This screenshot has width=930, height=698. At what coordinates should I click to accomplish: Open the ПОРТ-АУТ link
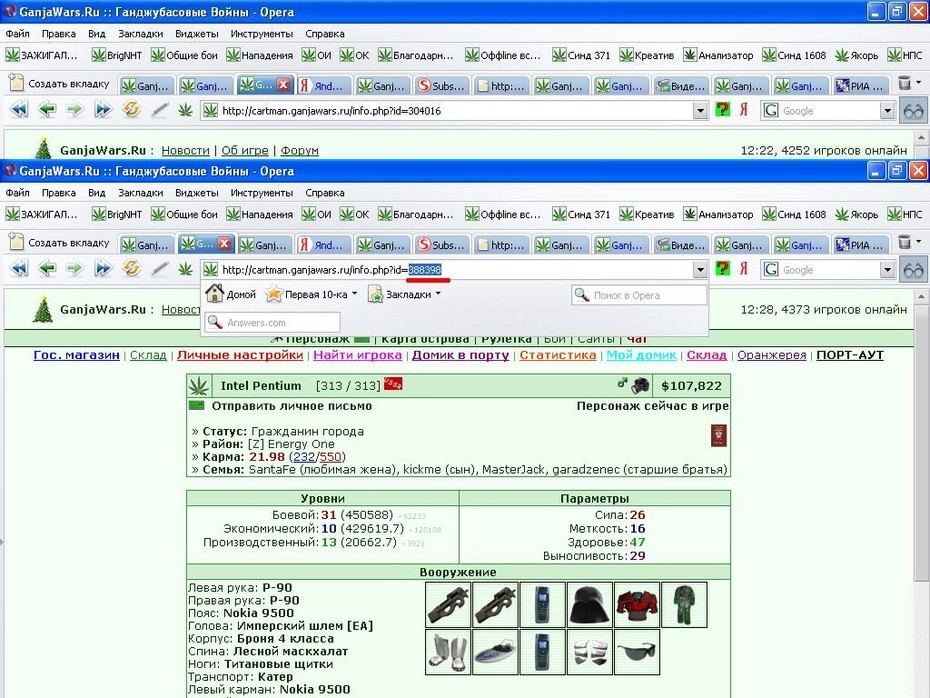(x=850, y=355)
